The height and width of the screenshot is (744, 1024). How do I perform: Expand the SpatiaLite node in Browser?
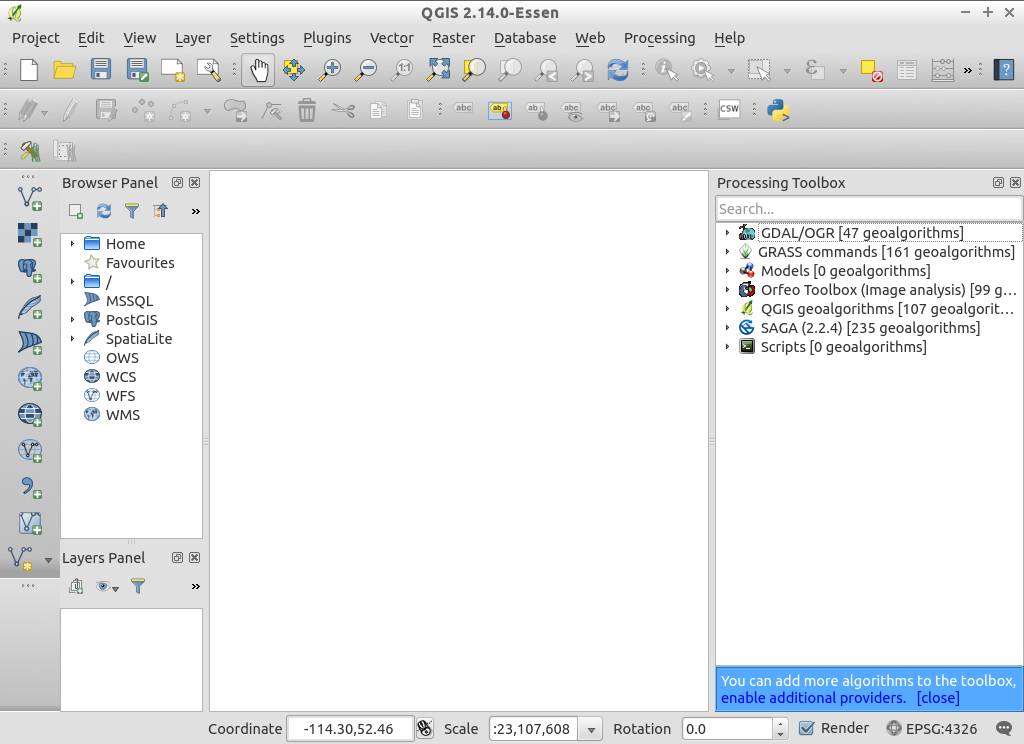tap(72, 338)
